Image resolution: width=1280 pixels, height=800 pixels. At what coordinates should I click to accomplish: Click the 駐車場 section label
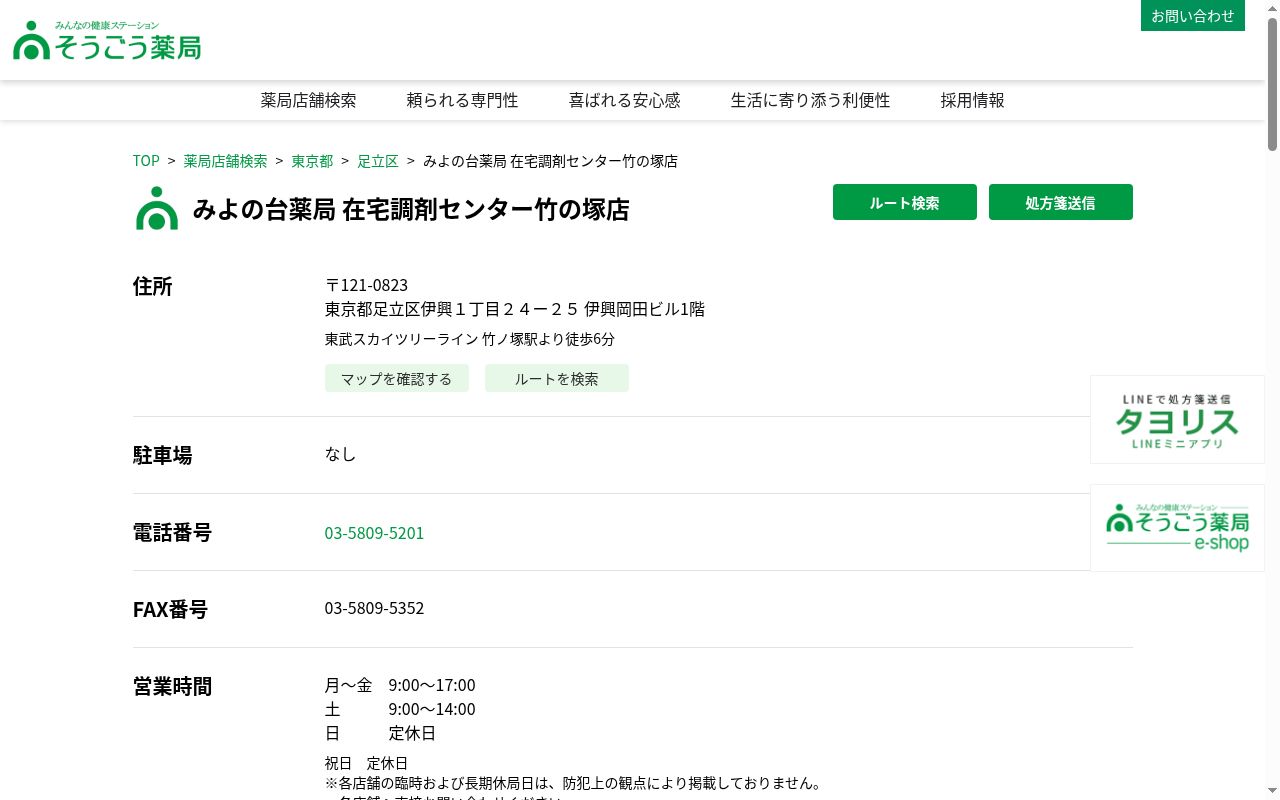163,455
